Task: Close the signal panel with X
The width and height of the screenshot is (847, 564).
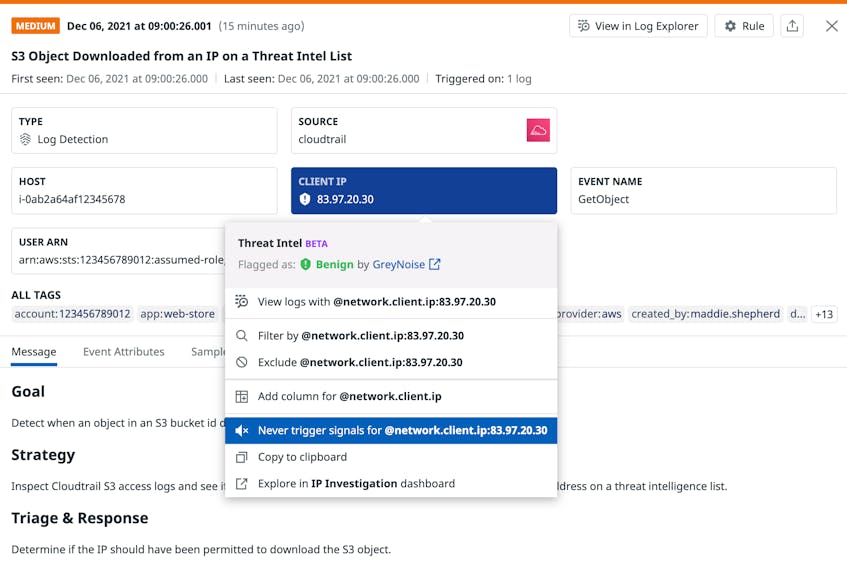Action: (x=832, y=26)
